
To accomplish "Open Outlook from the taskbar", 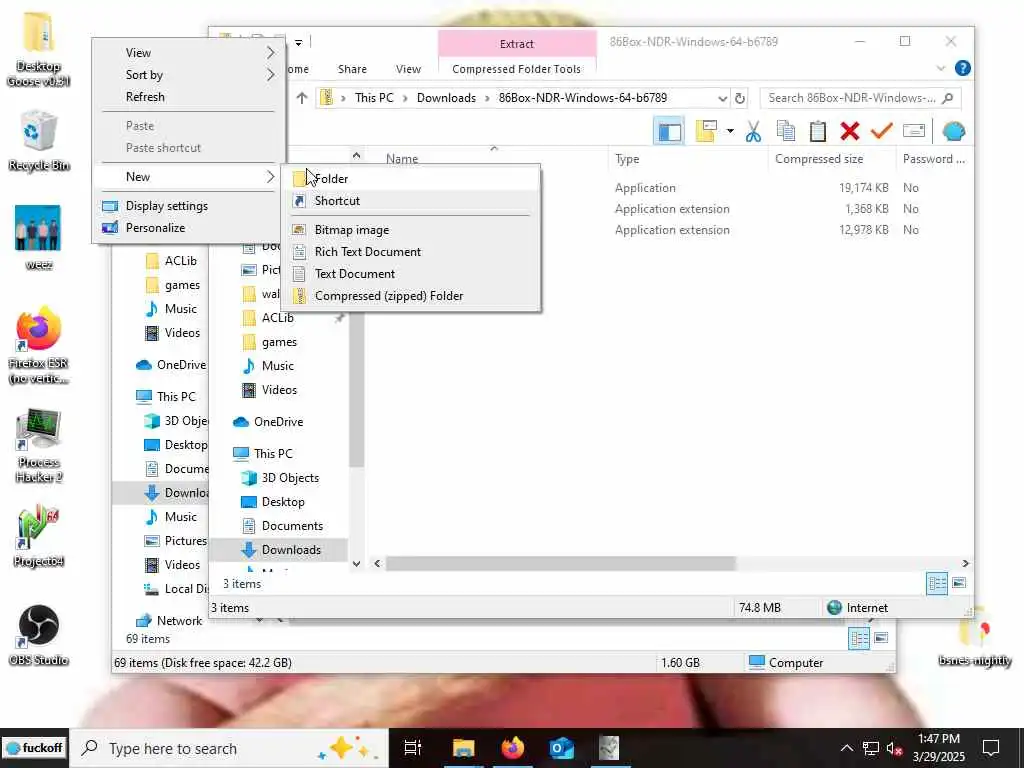I will 562,748.
